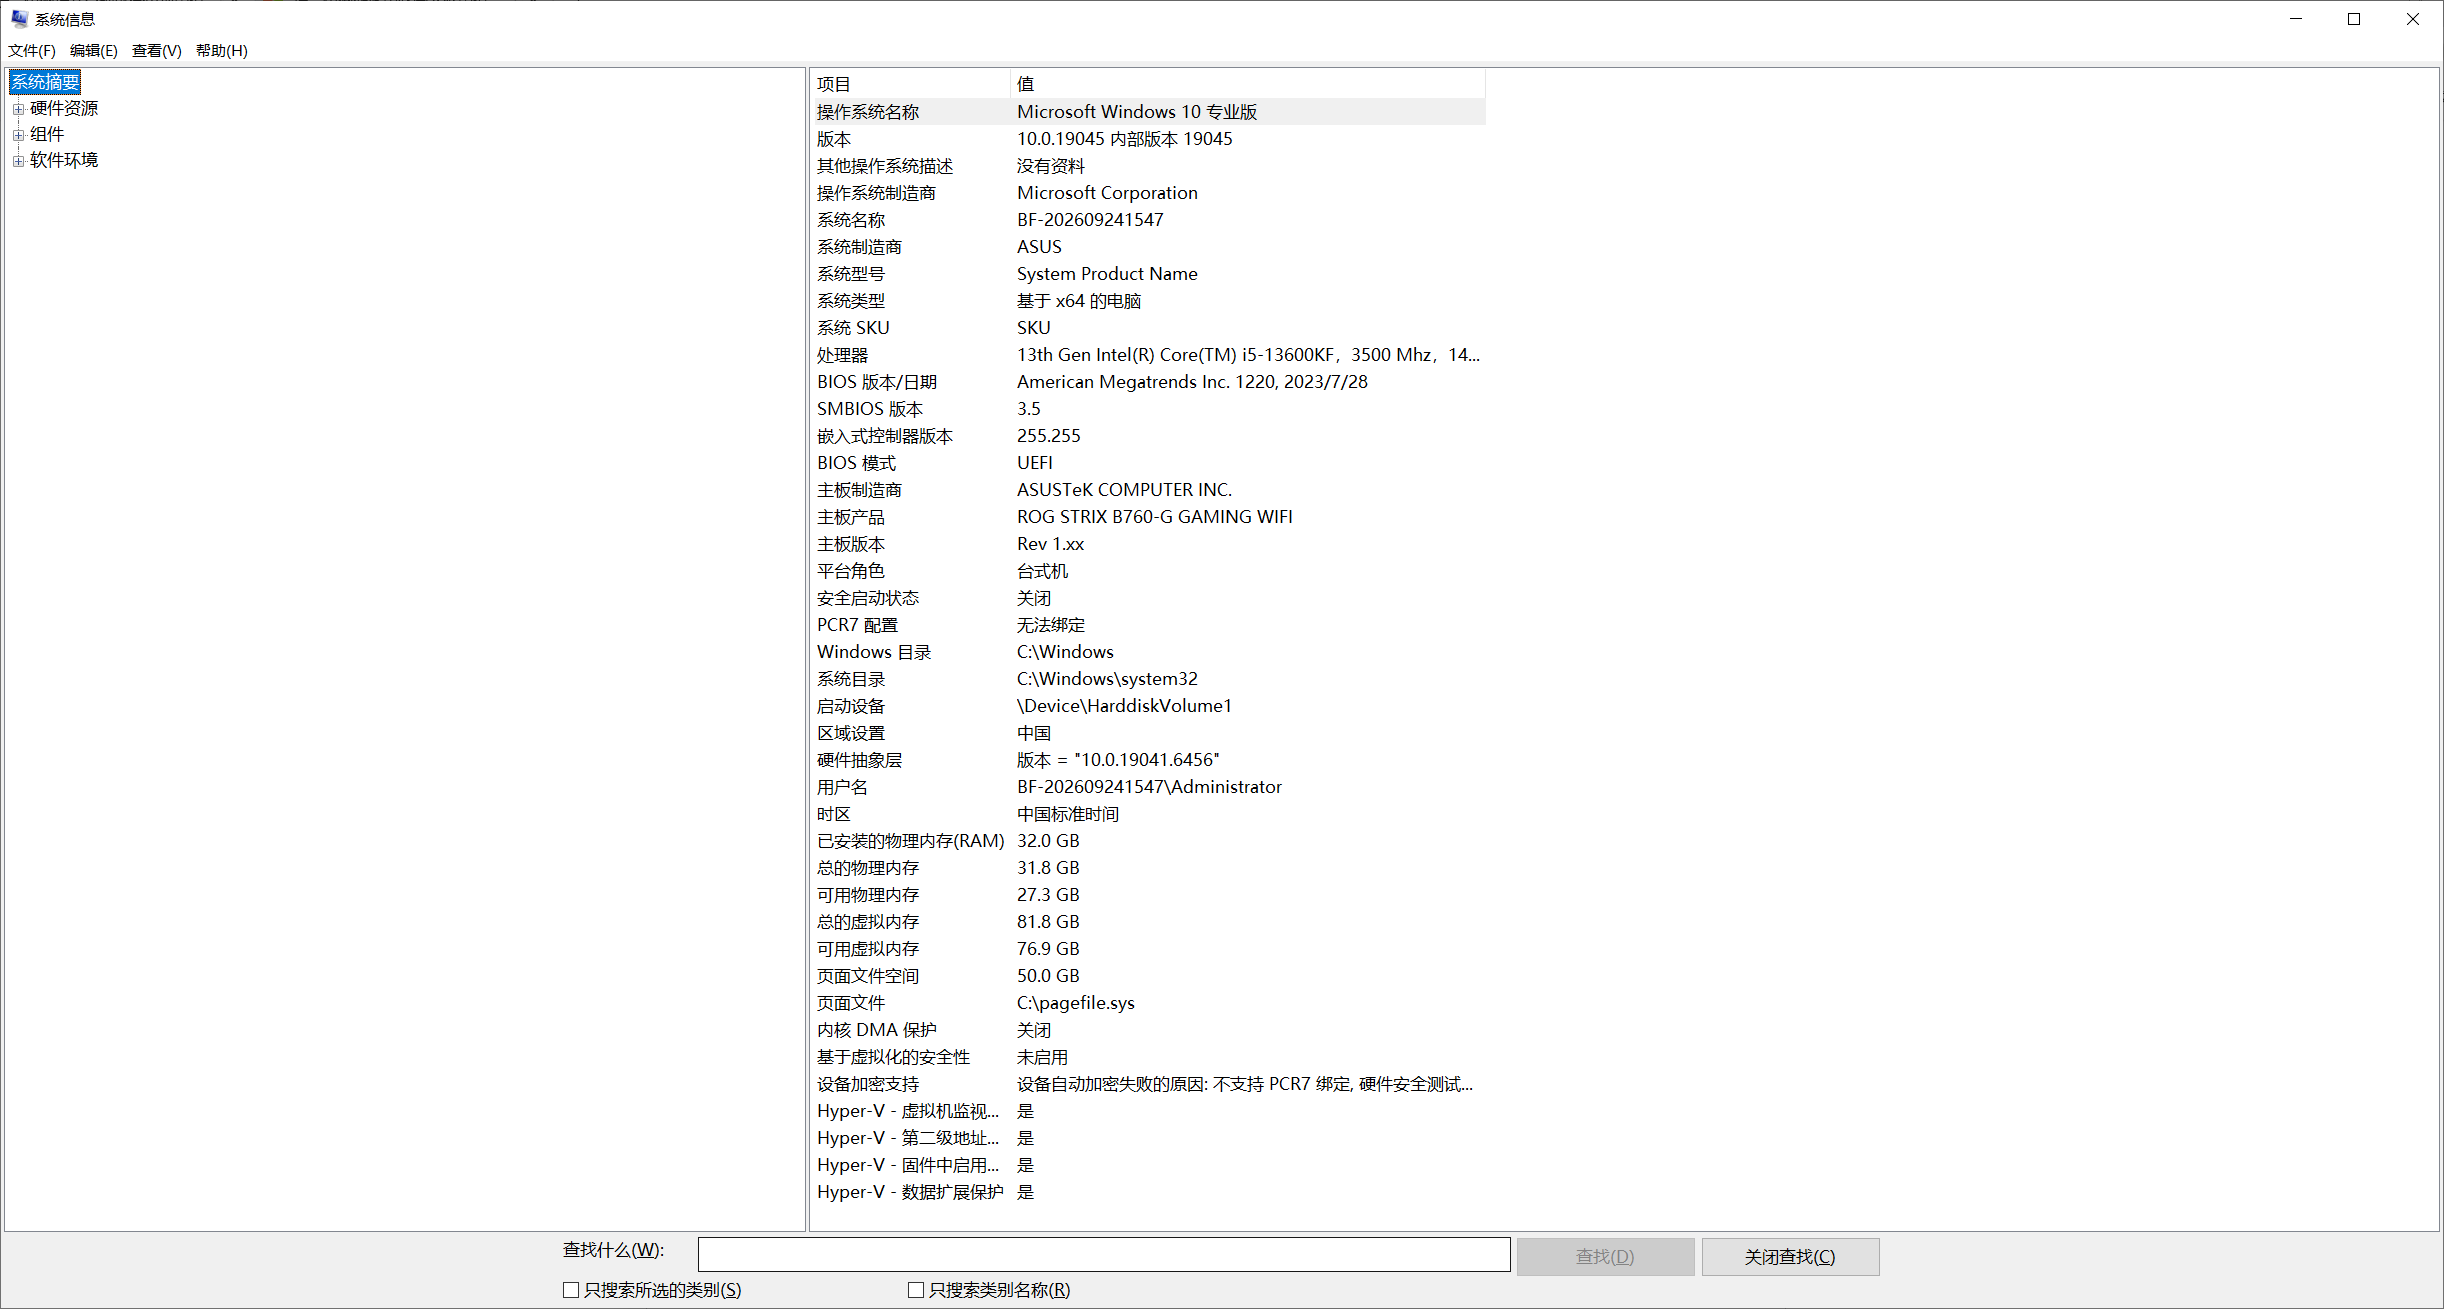Click the System Information title bar icon
Screen dimensions: 2444x1309
pyautogui.click(x=19, y=19)
